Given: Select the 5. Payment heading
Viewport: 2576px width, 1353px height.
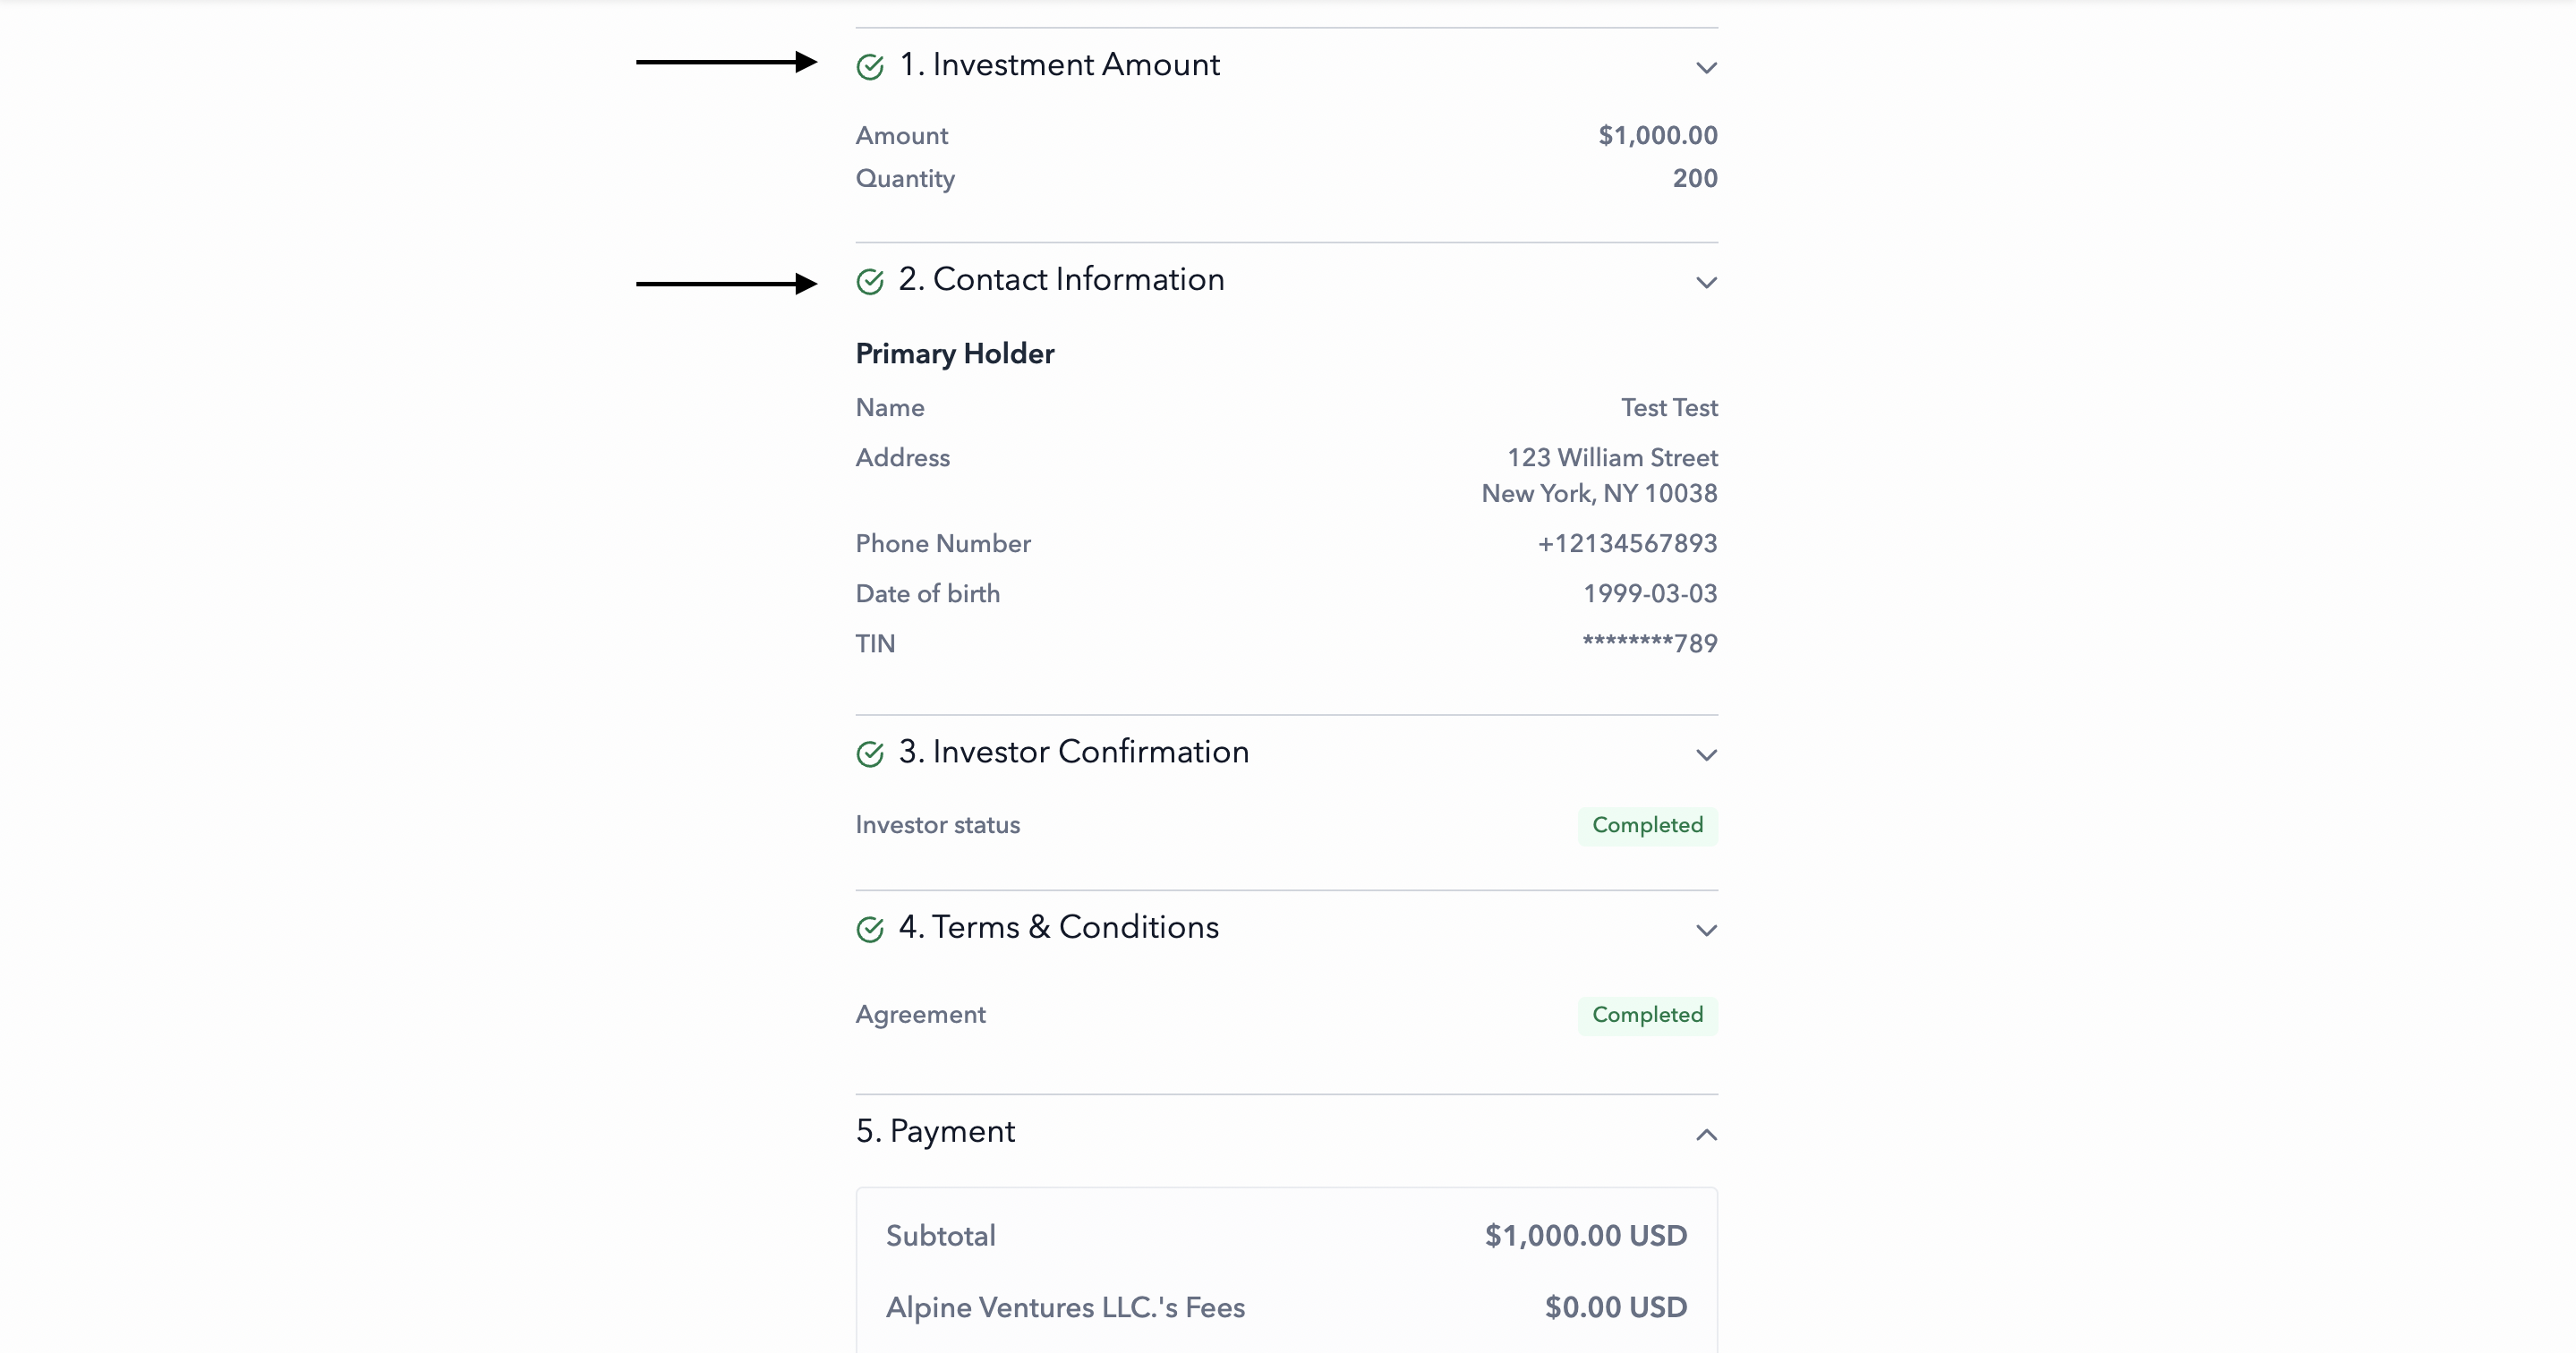Looking at the screenshot, I should click(935, 1132).
